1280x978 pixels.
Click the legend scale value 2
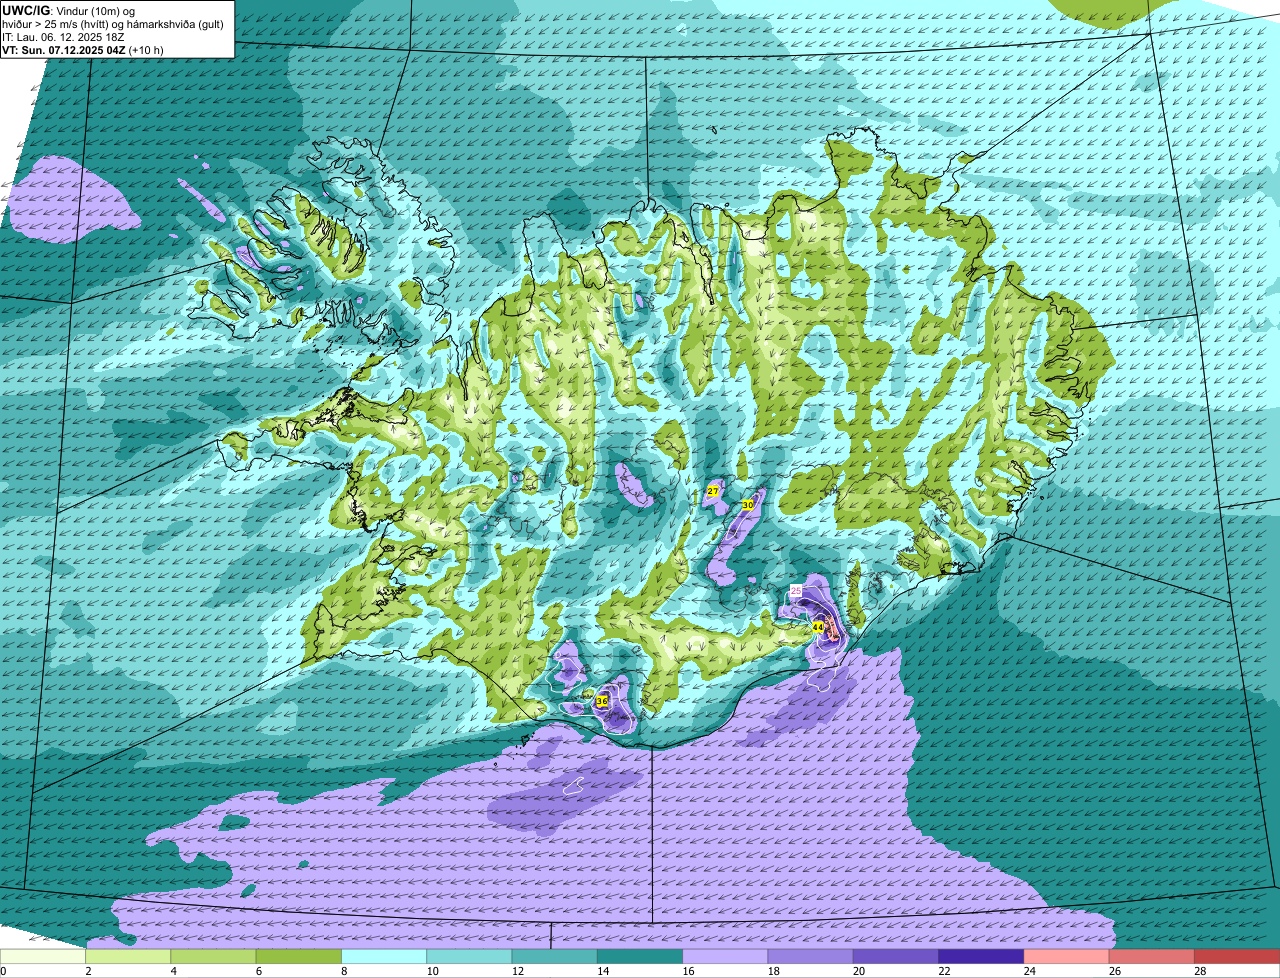(x=88, y=971)
